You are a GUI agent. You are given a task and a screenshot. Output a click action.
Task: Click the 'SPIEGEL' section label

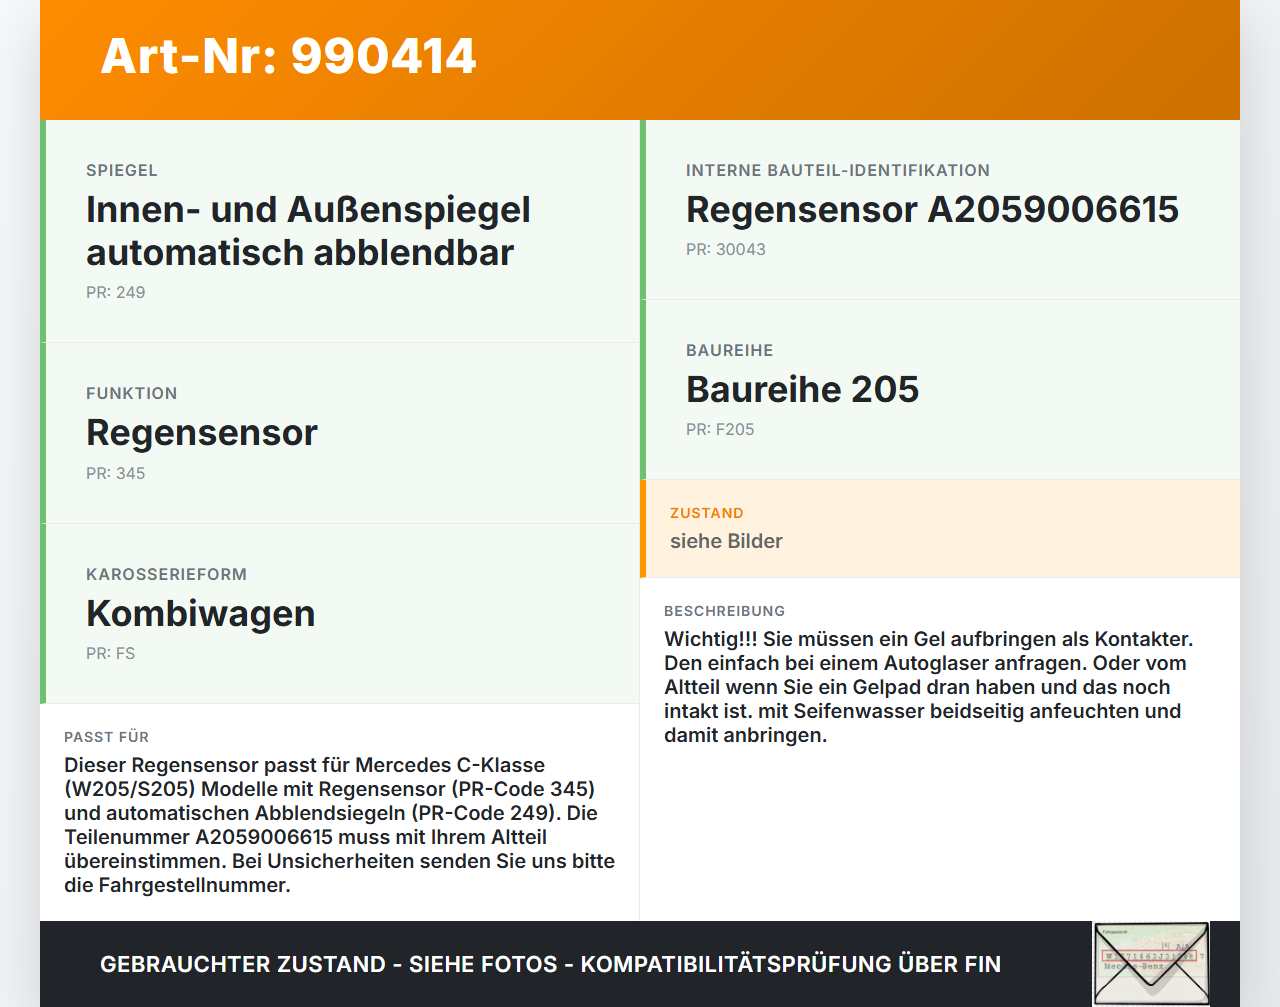(122, 171)
